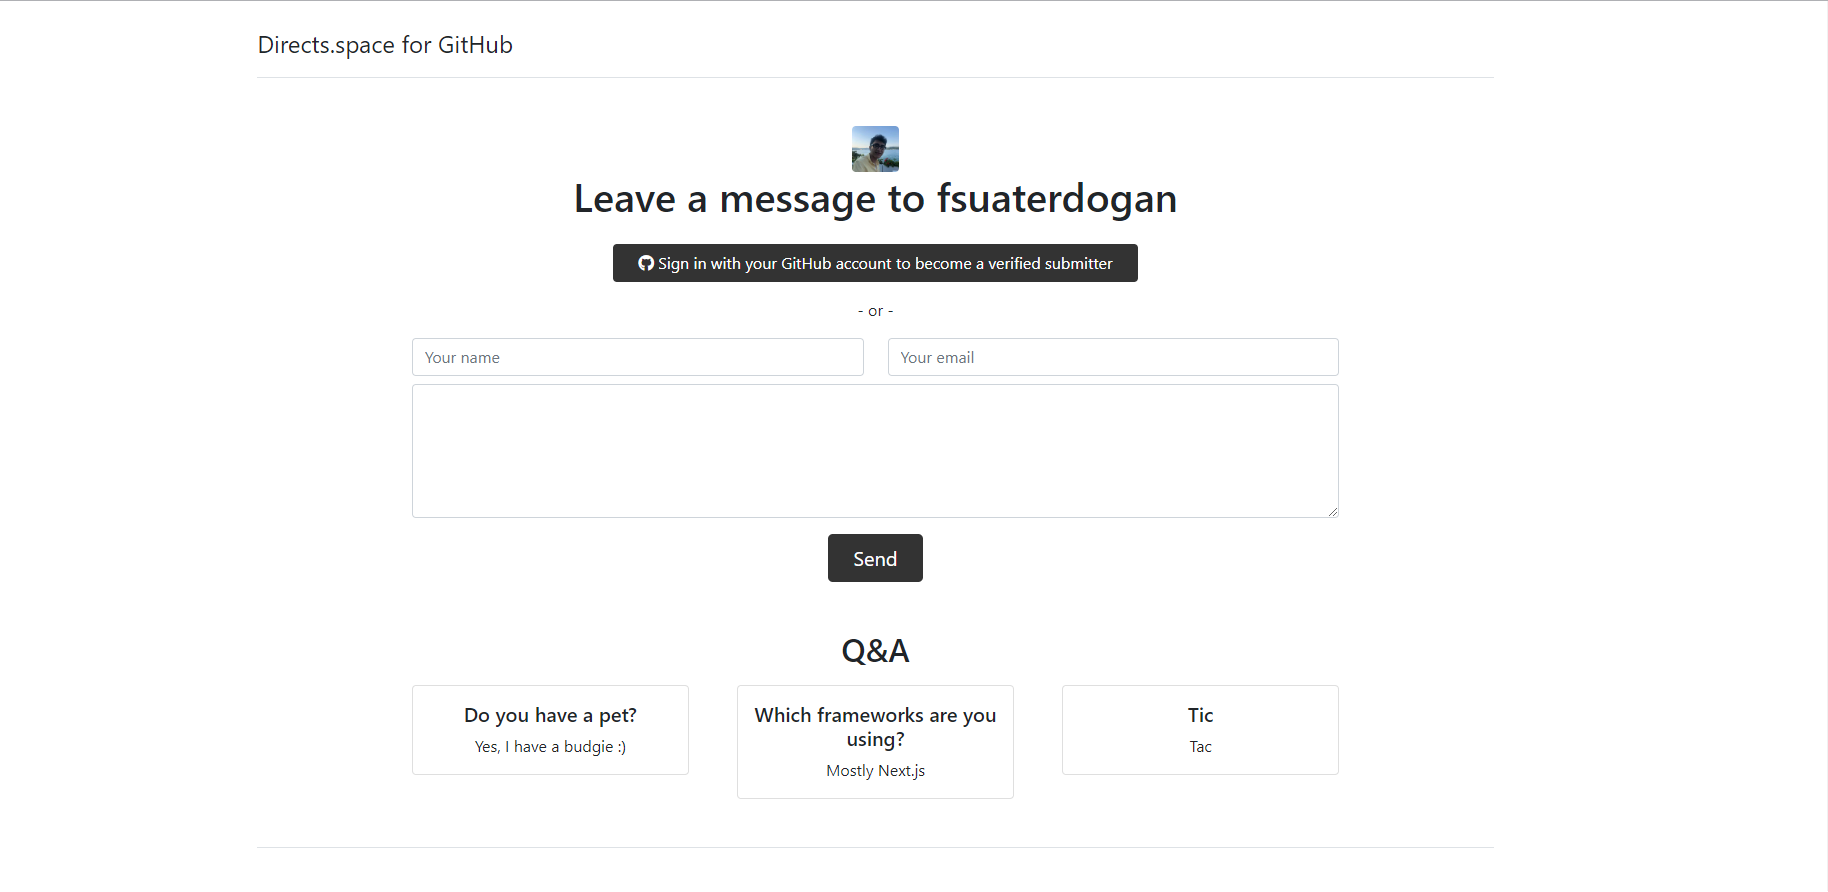Click the Send button
This screenshot has width=1828, height=892.
coord(875,558)
